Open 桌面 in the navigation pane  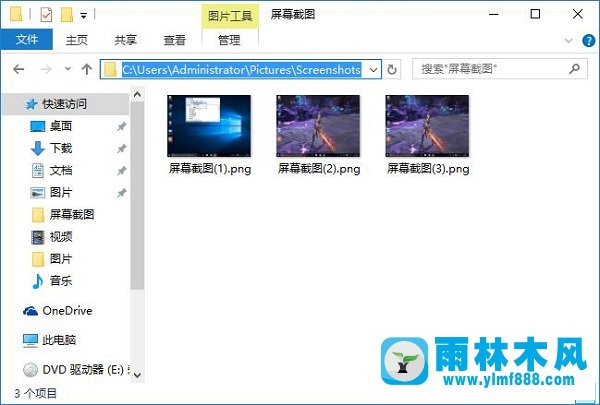(x=61, y=126)
